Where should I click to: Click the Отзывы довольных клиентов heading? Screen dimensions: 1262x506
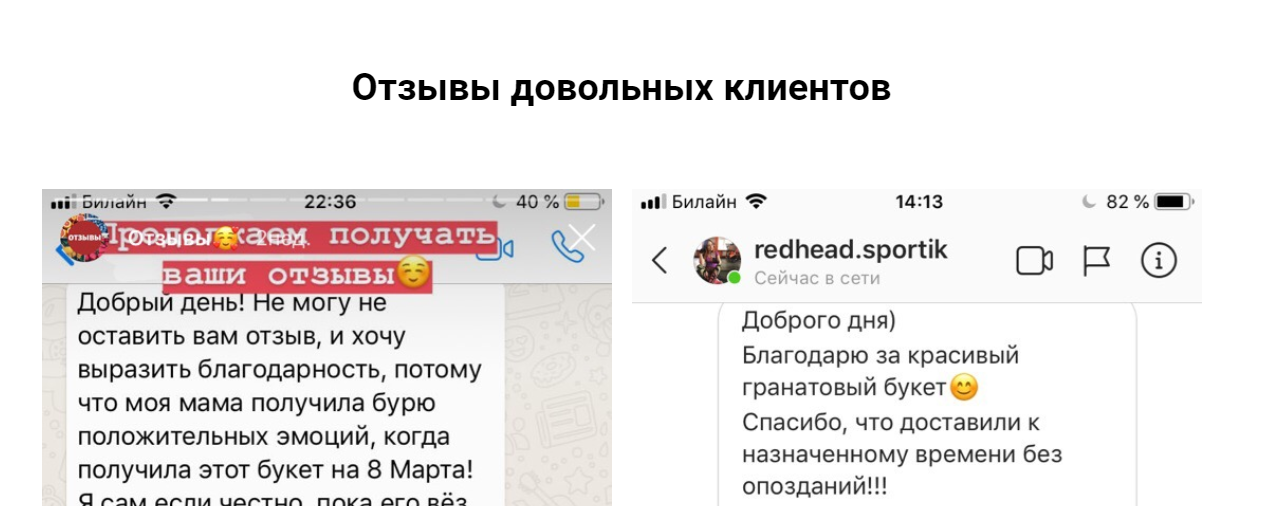[621, 88]
